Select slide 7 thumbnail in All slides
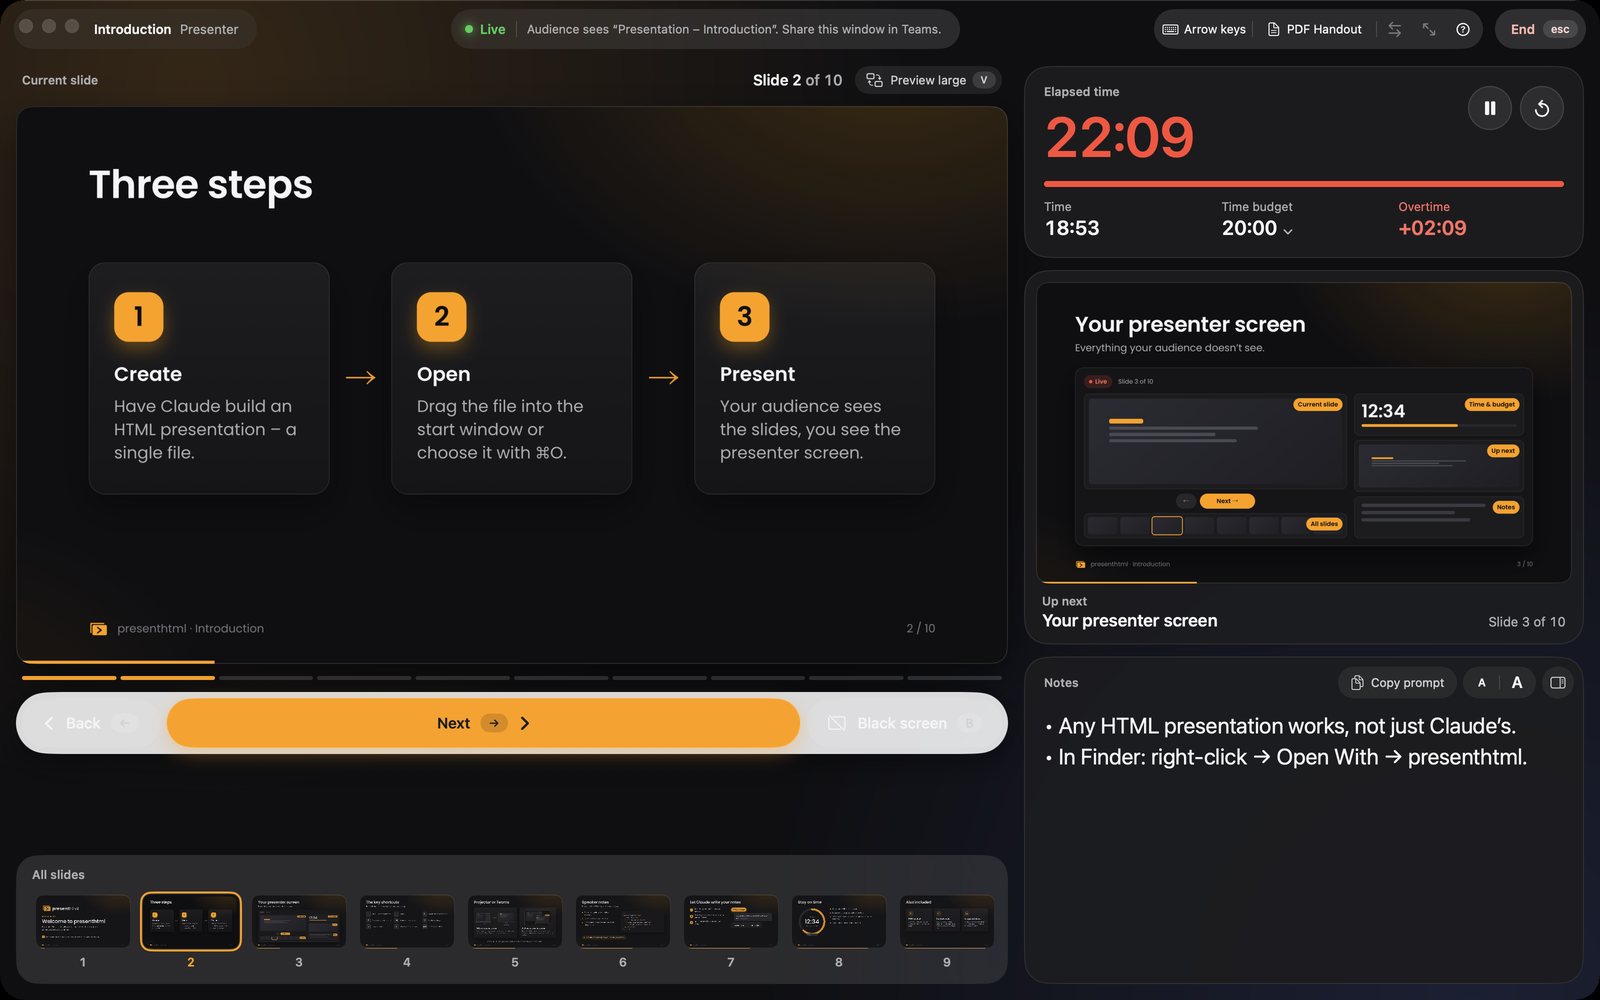This screenshot has width=1600, height=1000. [x=731, y=921]
